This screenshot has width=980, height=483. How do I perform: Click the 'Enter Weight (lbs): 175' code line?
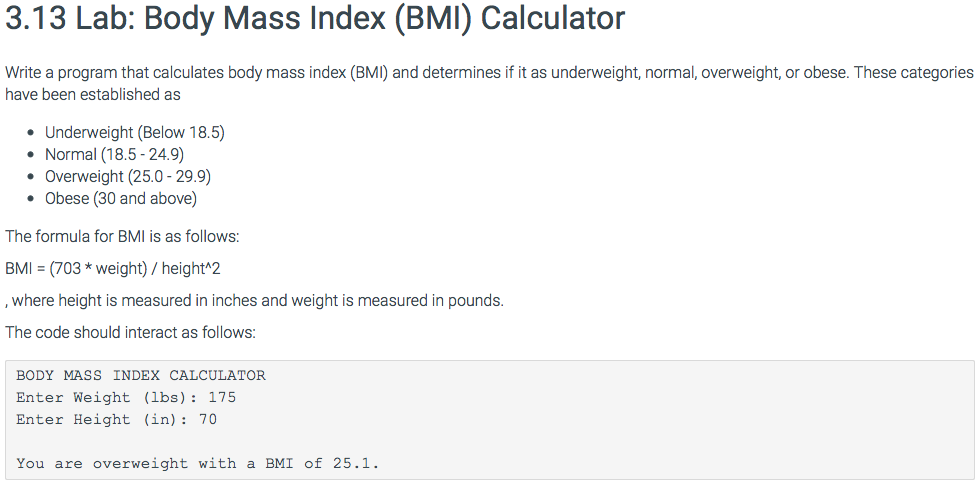(126, 397)
